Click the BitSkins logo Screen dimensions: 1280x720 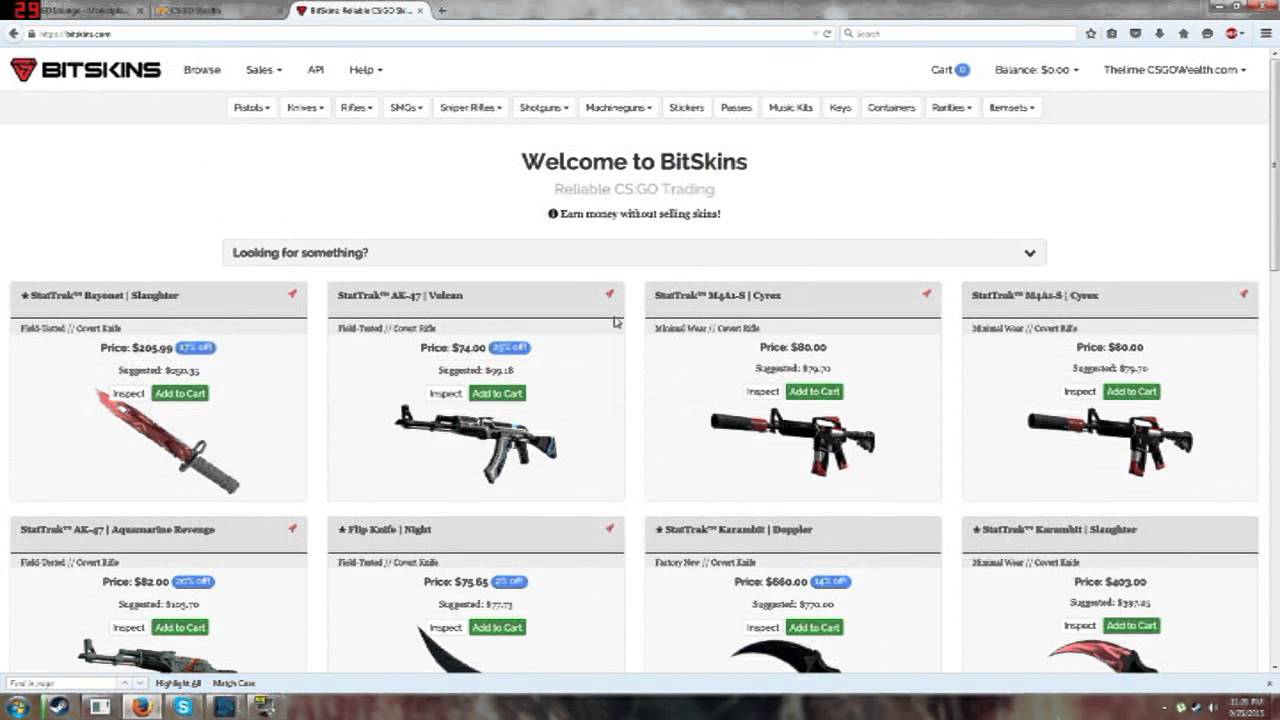click(x=86, y=70)
